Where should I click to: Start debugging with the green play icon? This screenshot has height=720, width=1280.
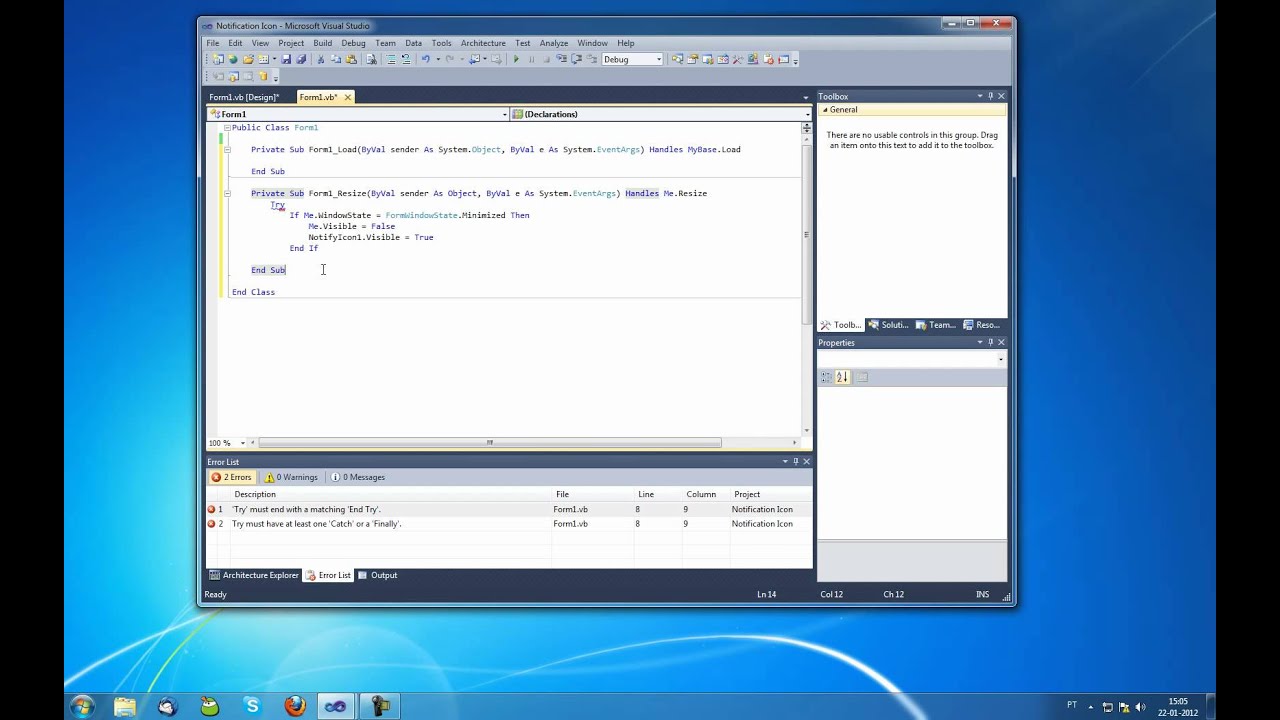point(516,59)
